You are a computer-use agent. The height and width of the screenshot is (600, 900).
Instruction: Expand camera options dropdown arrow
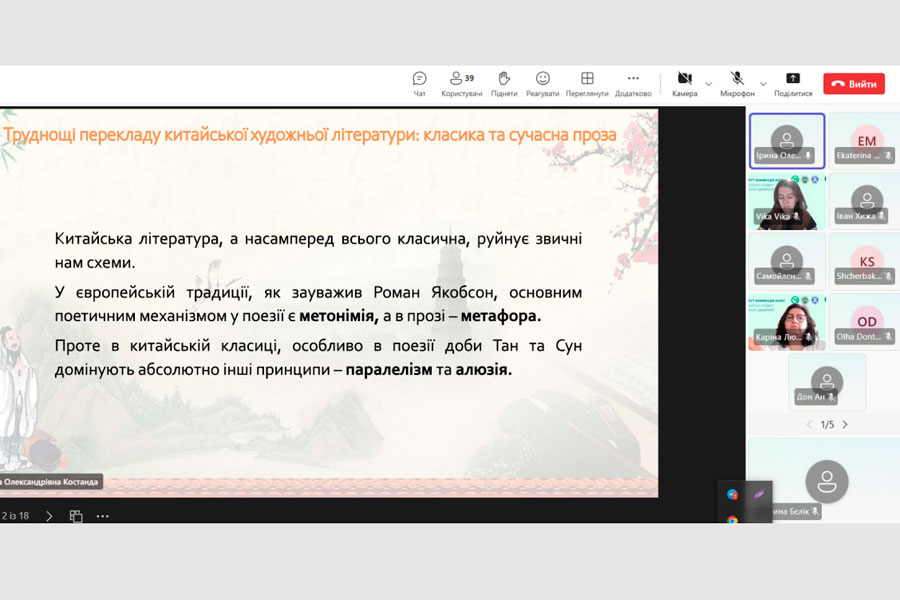[x=709, y=83]
